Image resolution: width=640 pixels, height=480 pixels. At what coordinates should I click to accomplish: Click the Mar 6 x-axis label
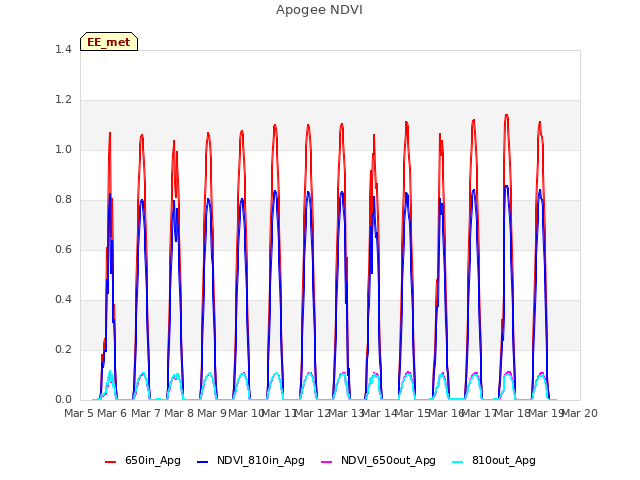tap(112, 413)
